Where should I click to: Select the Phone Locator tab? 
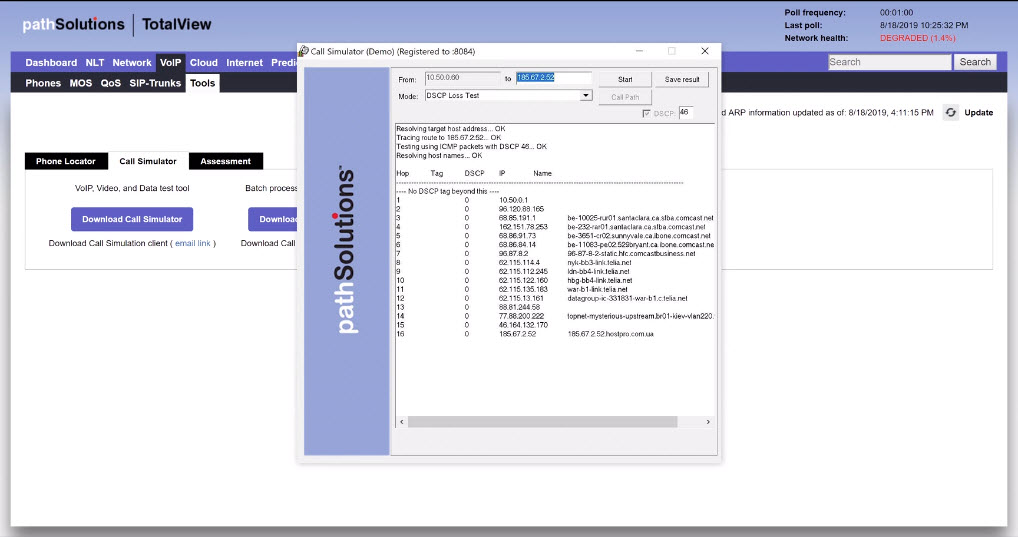click(x=66, y=161)
